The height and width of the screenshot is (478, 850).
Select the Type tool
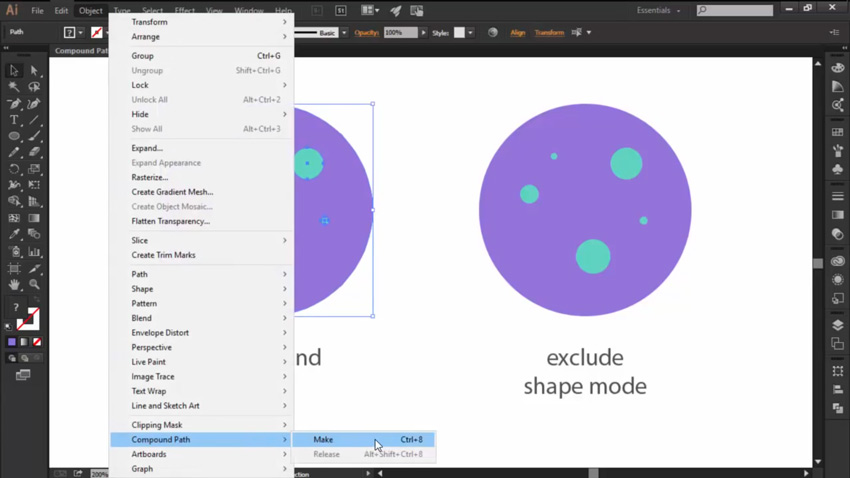click(14, 120)
